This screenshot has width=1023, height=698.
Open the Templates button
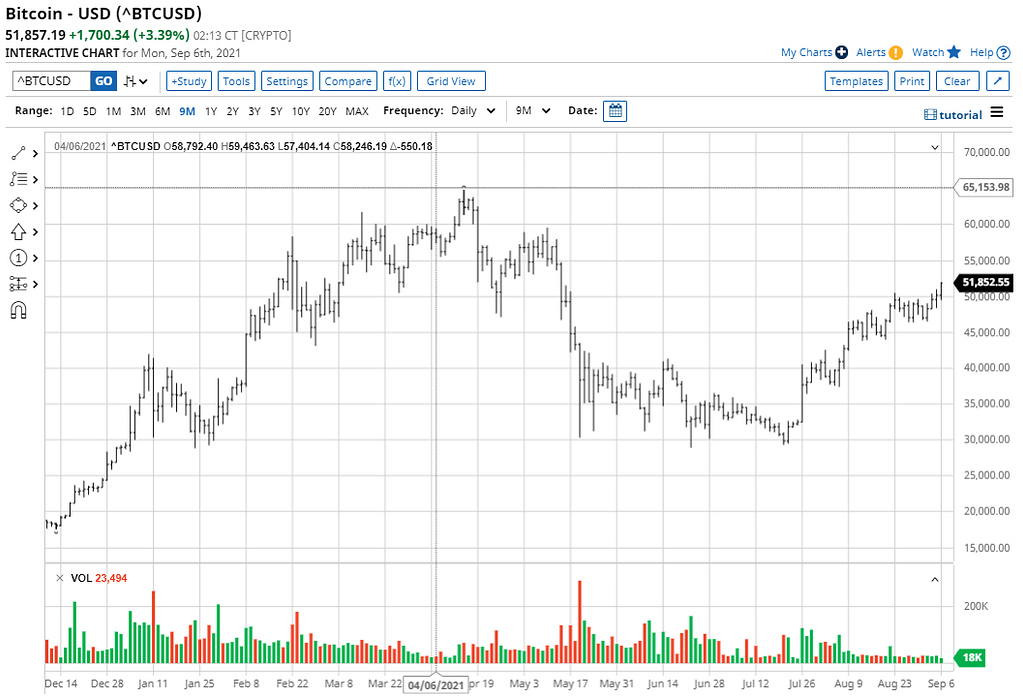(856, 81)
